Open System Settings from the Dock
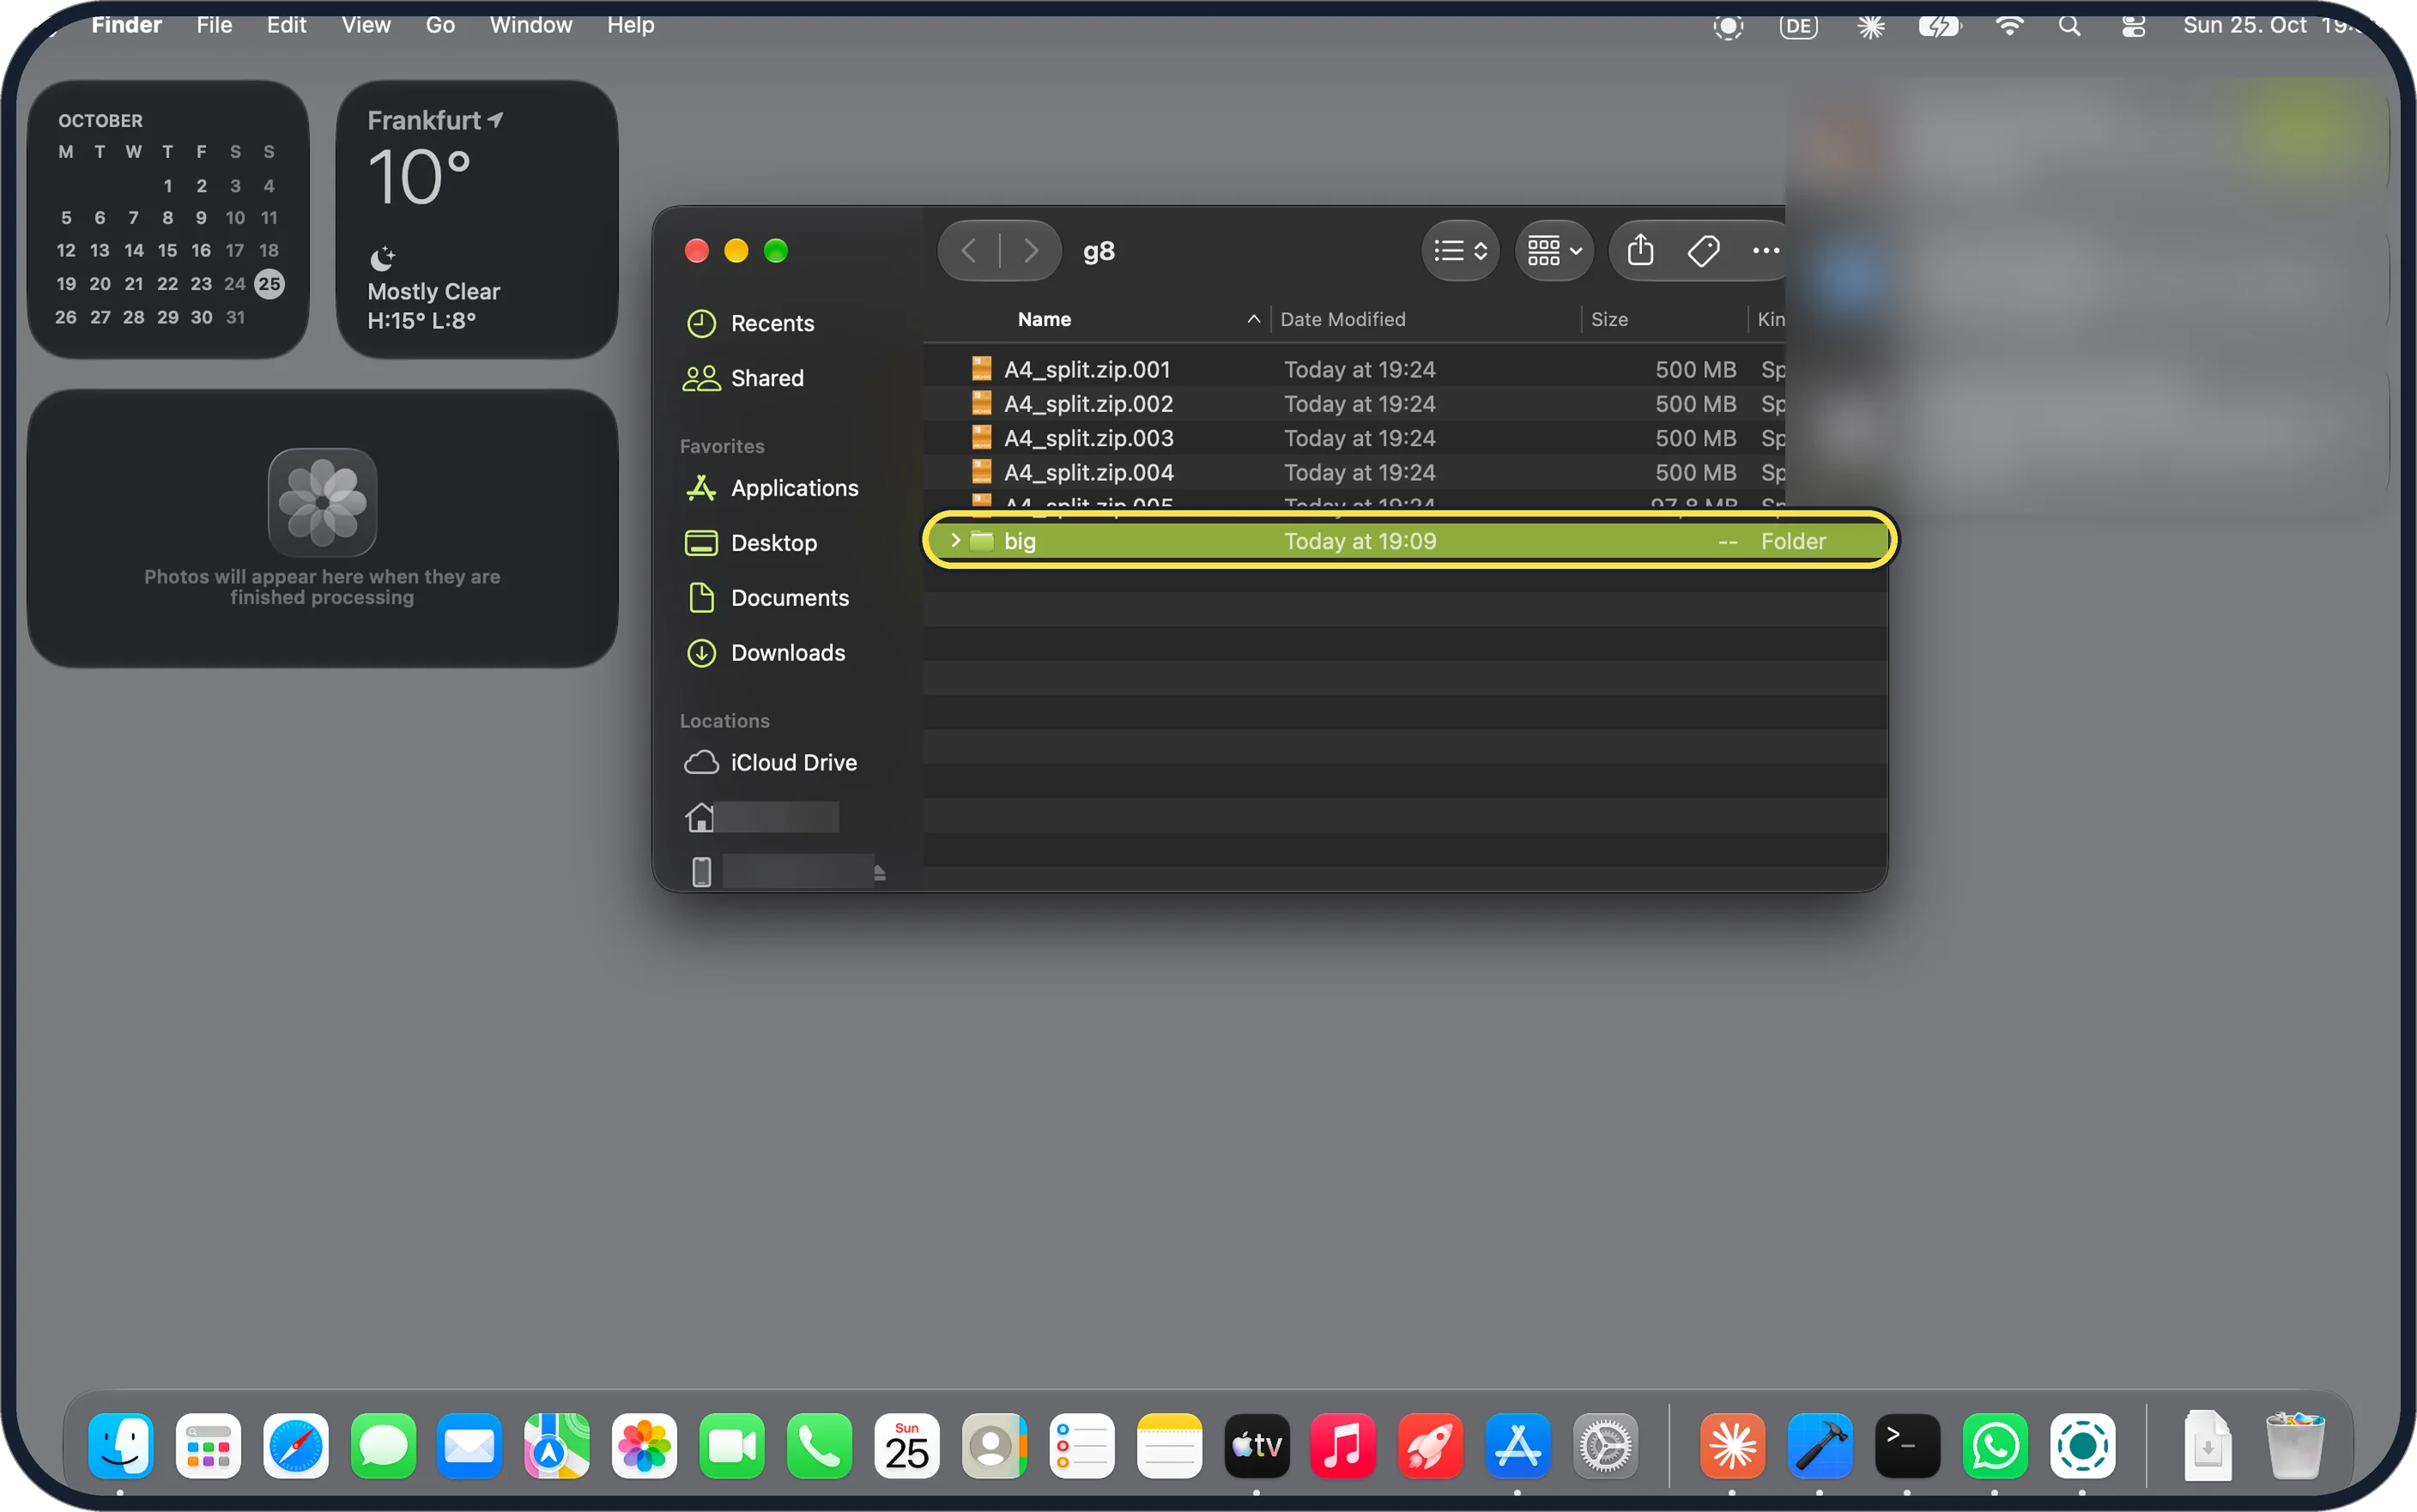The width and height of the screenshot is (2417, 1512). tap(1605, 1445)
